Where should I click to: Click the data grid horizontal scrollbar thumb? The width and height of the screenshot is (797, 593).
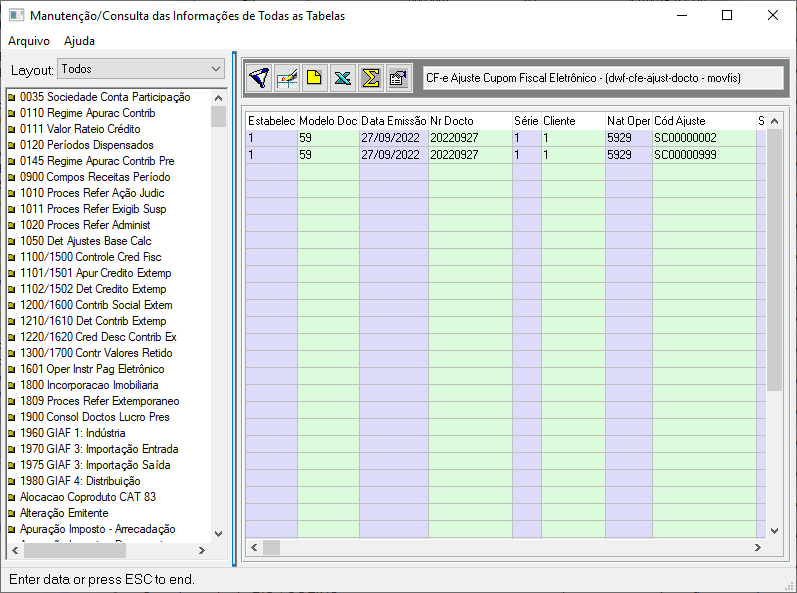[271, 547]
